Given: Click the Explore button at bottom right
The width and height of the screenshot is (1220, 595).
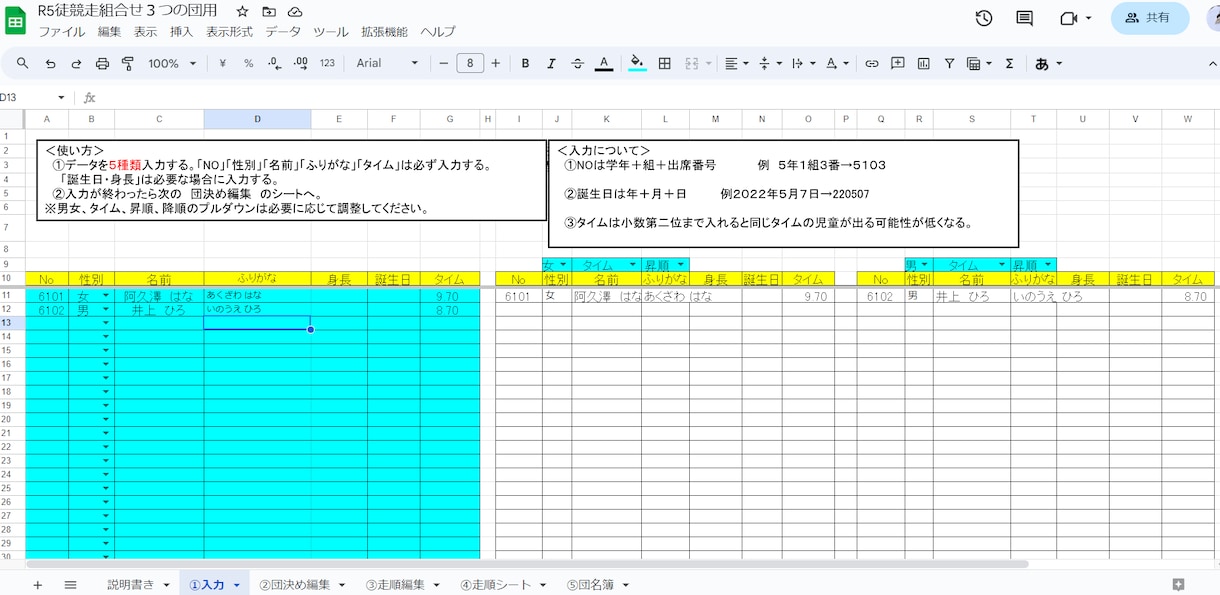Looking at the screenshot, I should (1178, 585).
